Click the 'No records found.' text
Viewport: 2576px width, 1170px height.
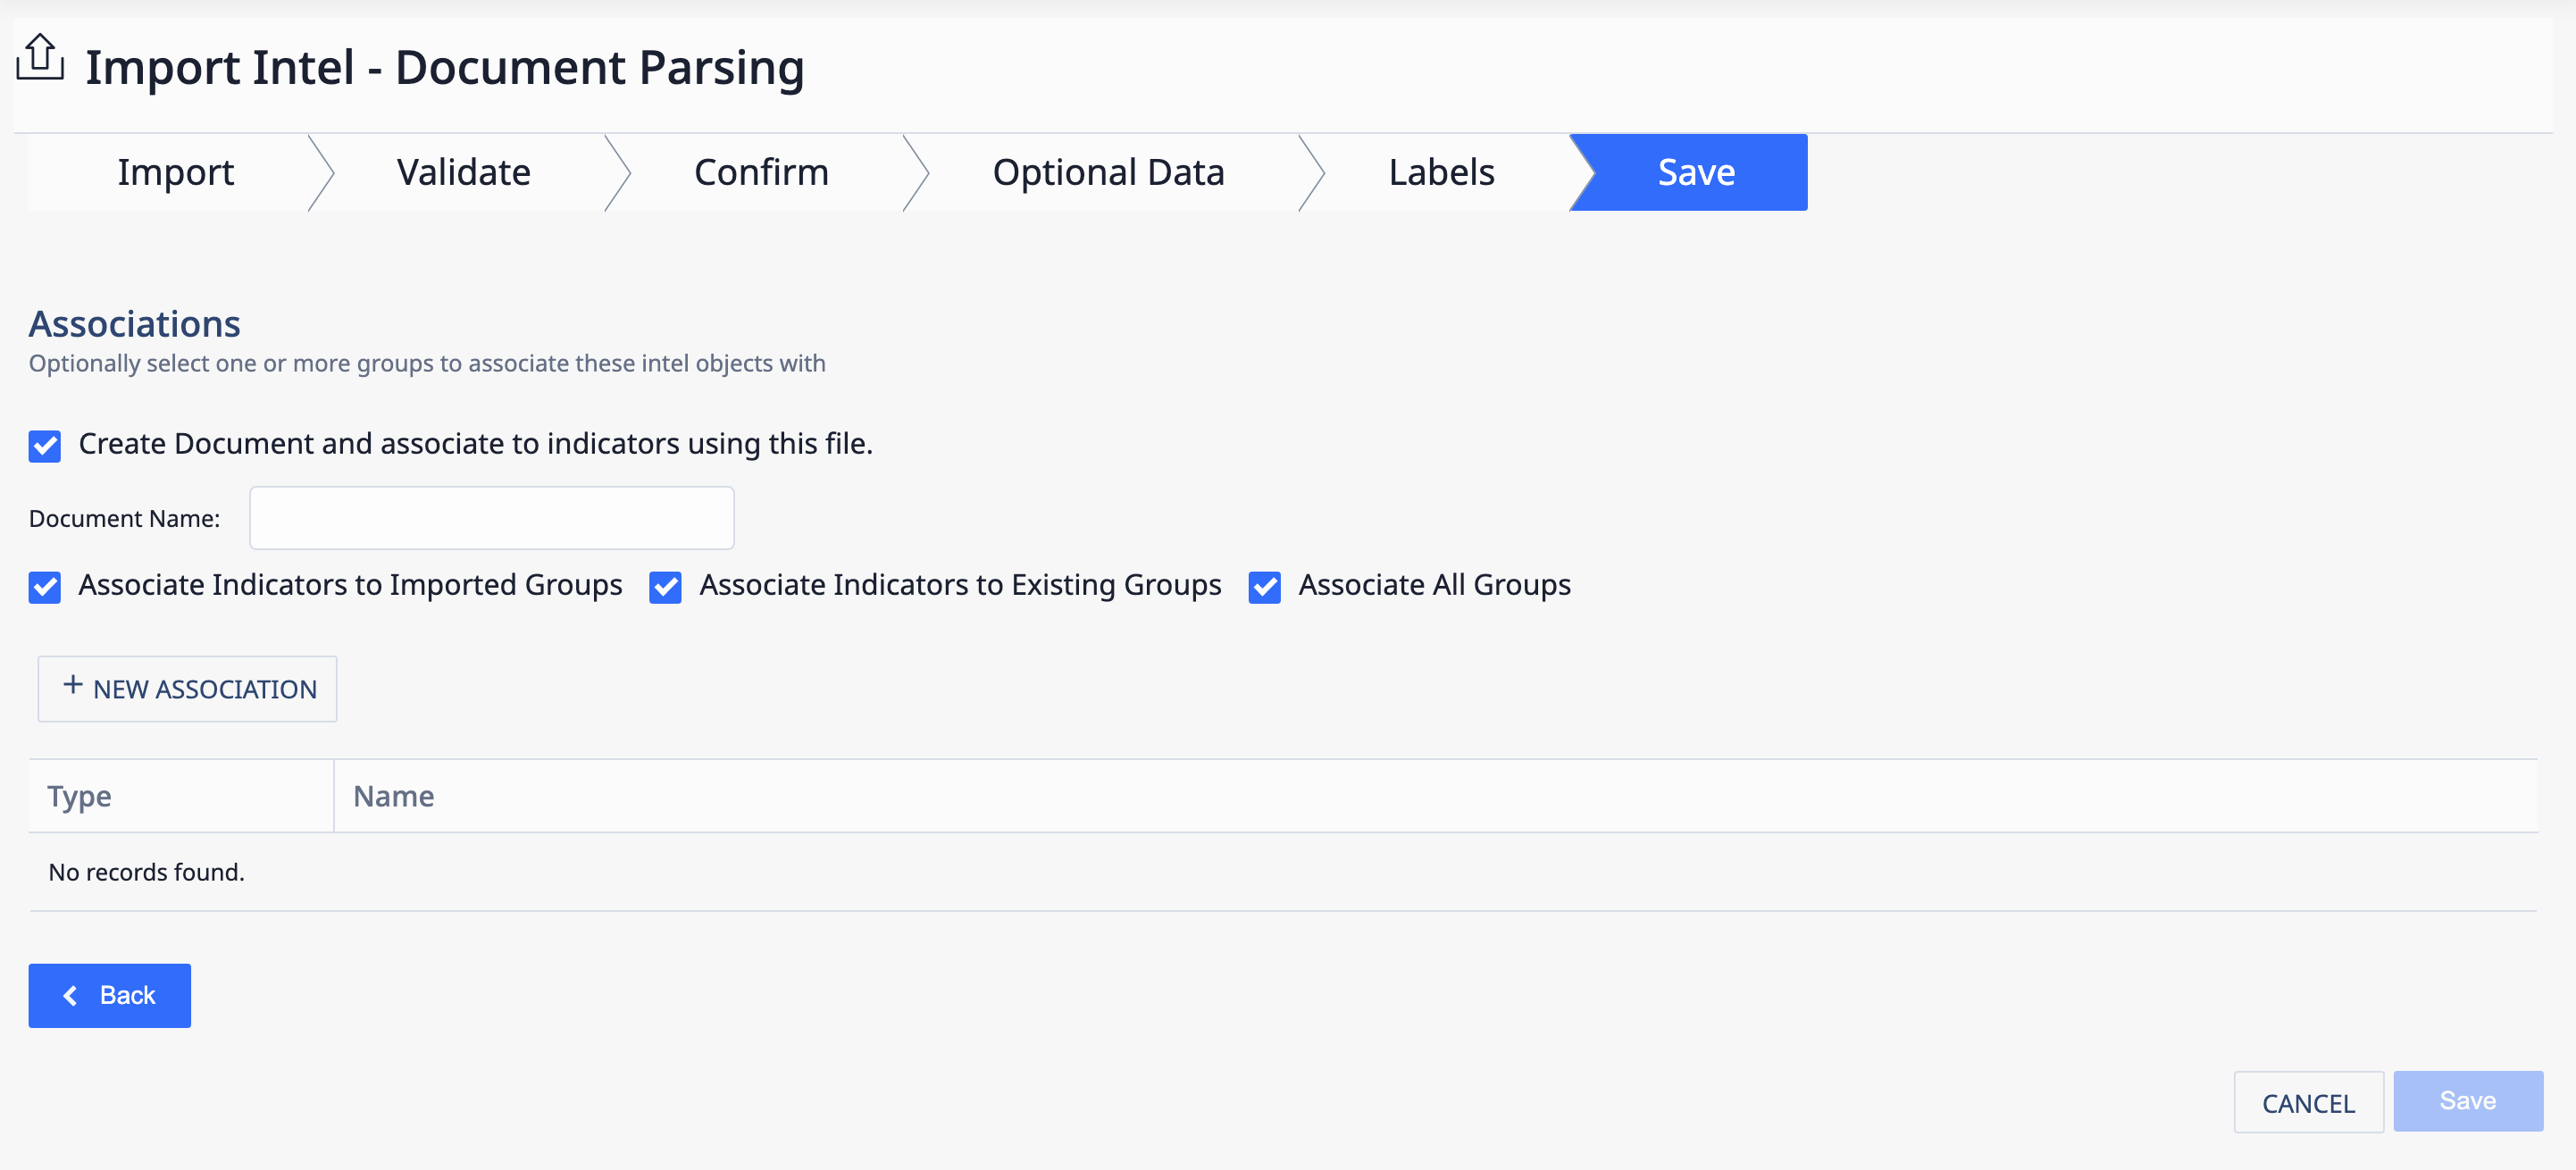146,872
